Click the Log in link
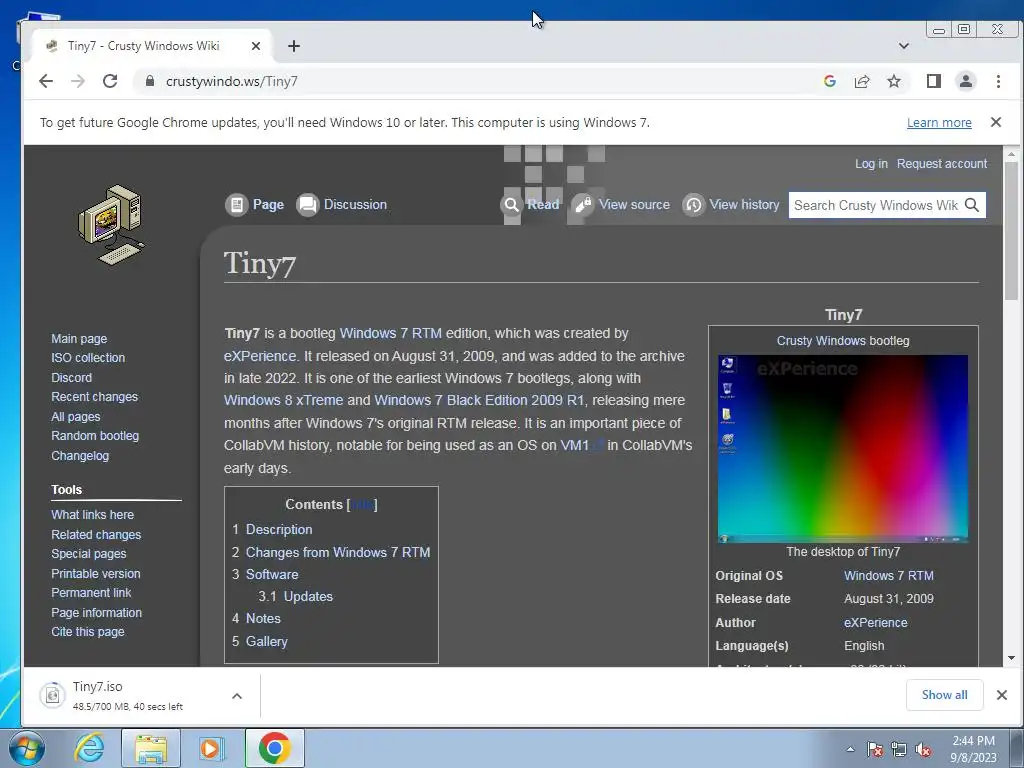The height and width of the screenshot is (768, 1024). [871, 164]
